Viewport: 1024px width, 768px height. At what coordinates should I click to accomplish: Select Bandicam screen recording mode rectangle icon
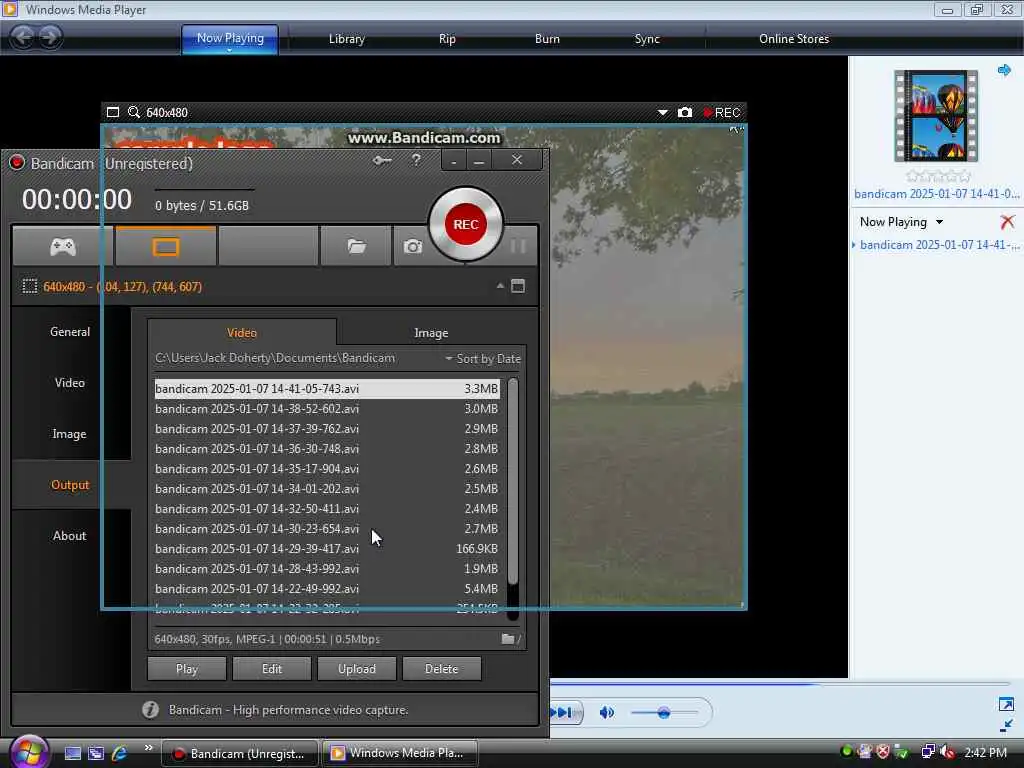[165, 246]
